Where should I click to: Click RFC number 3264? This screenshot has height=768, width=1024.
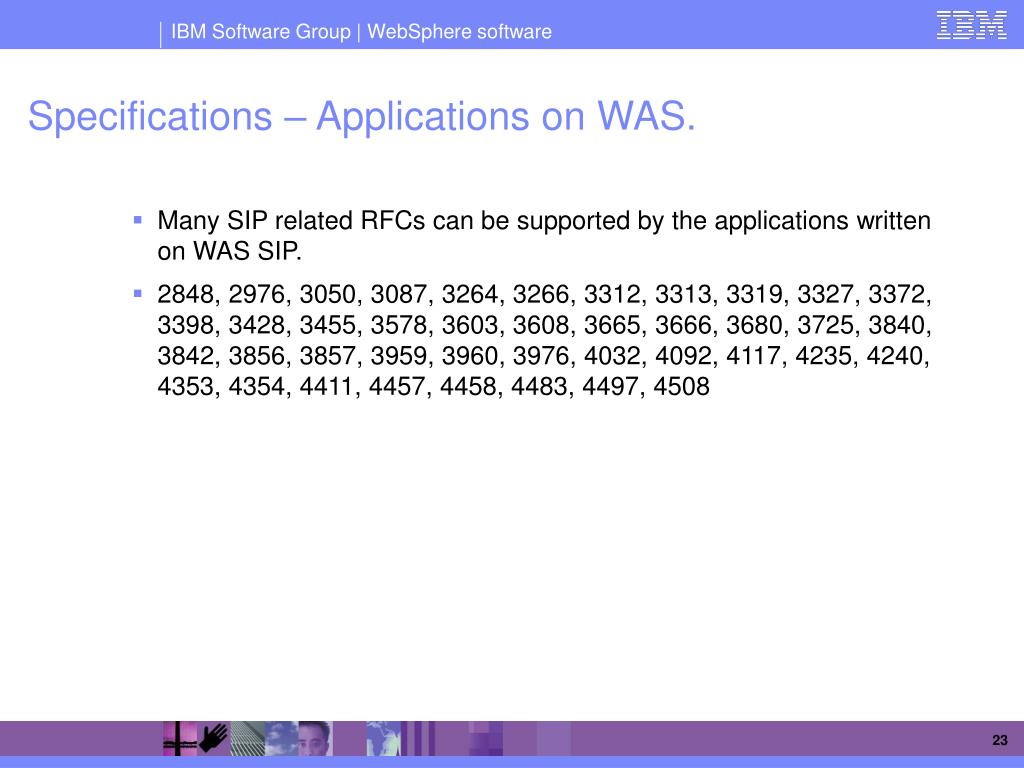click(470, 295)
